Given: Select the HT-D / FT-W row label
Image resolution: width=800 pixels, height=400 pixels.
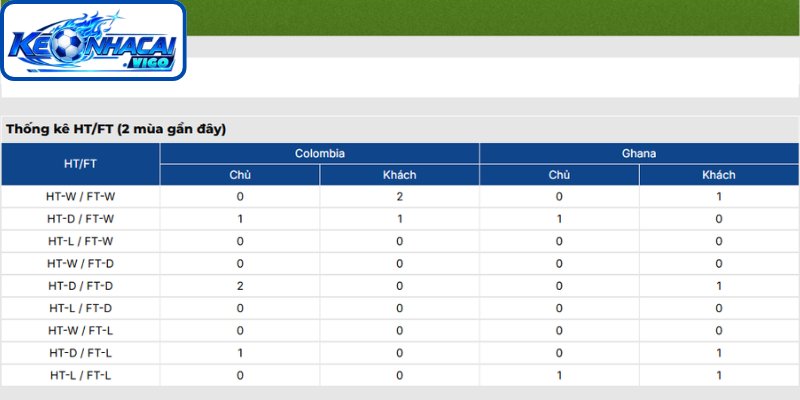Looking at the screenshot, I should [x=81, y=219].
